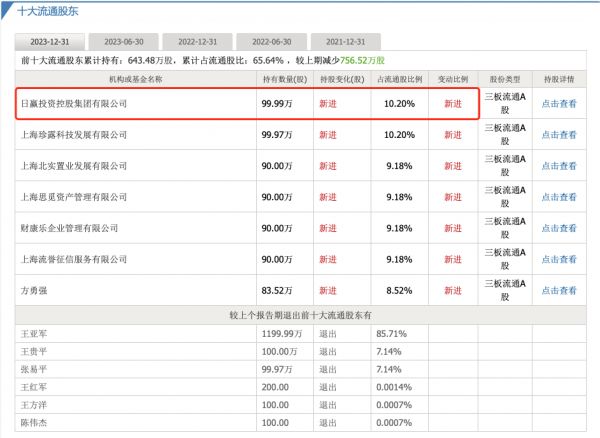Click 点击查看 for 上海流誉征信服务有限公司
The width and height of the screenshot is (600, 438).
point(559,259)
